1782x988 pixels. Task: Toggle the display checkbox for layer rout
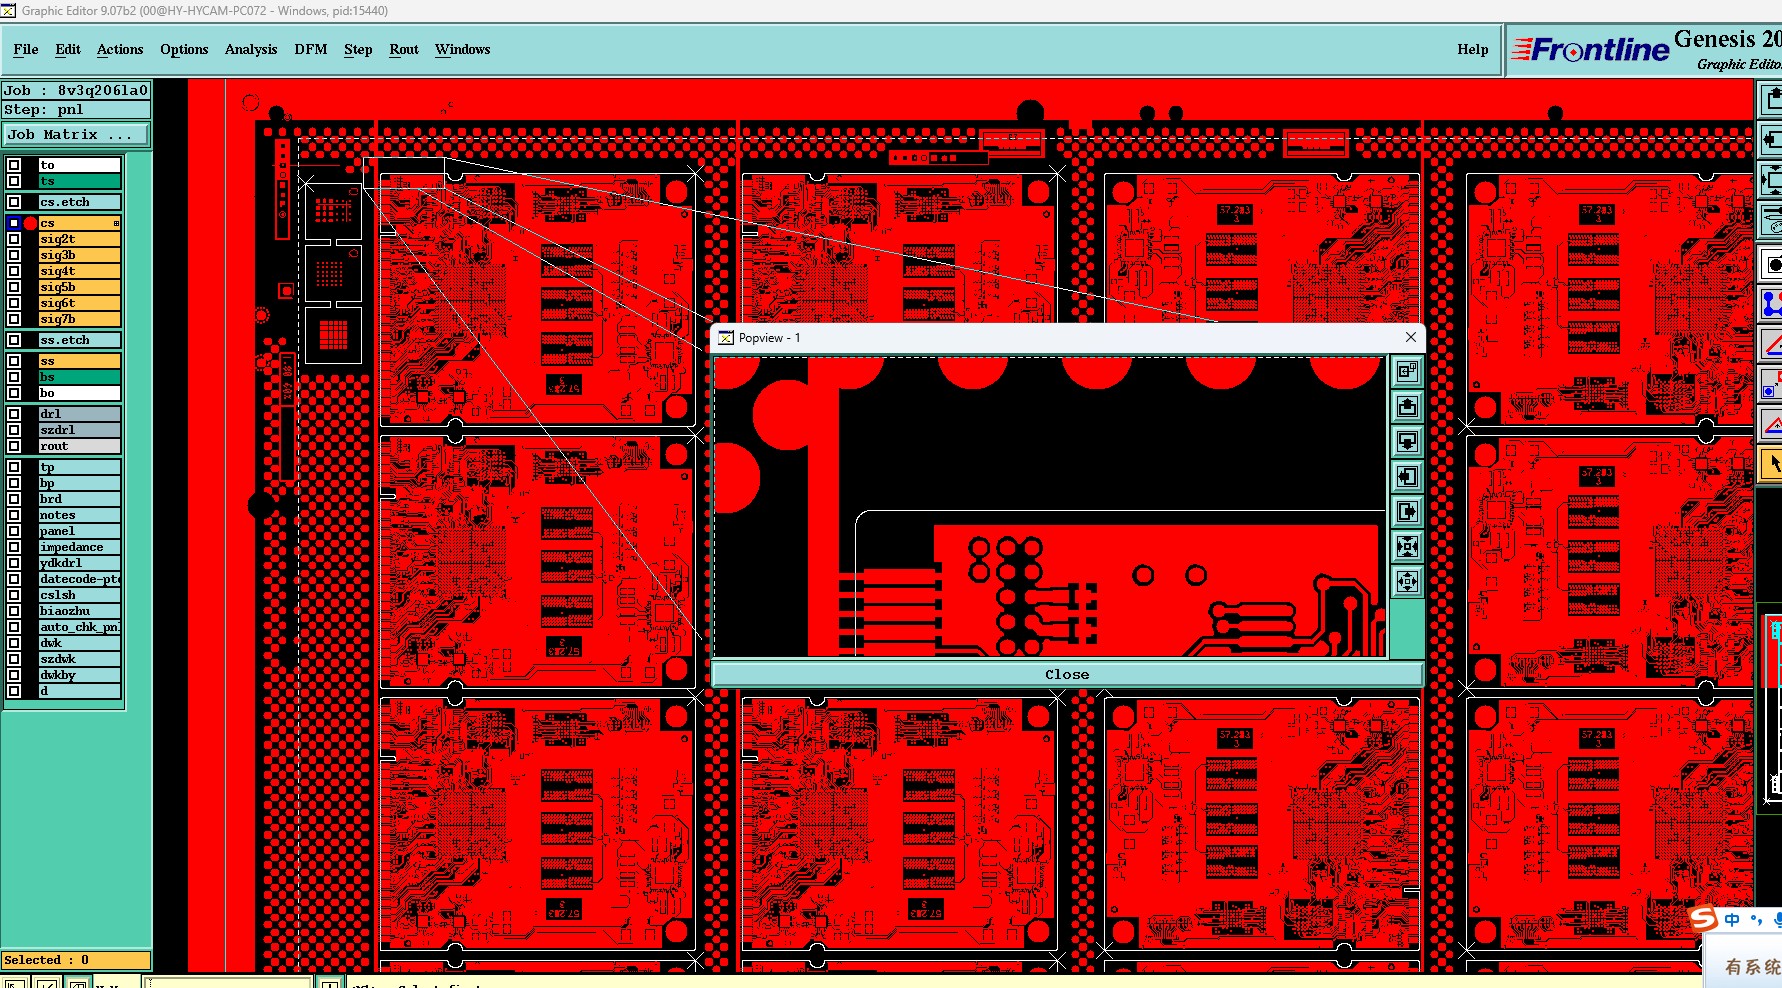click(x=14, y=446)
